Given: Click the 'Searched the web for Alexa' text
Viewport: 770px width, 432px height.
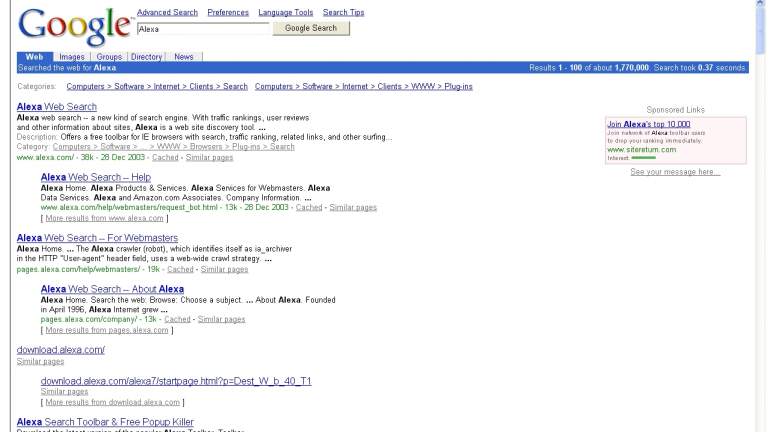Looking at the screenshot, I should pos(67,68).
